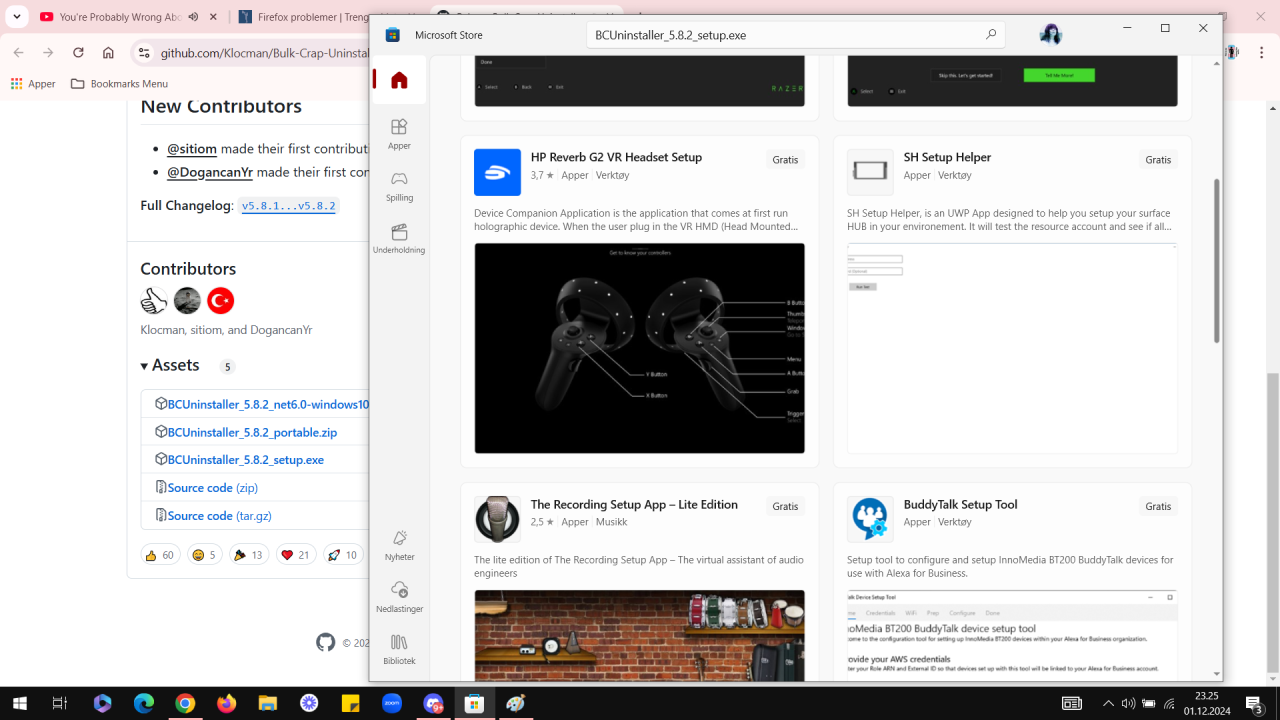Add thumbs up reaction with 60 votes

tap(160, 555)
